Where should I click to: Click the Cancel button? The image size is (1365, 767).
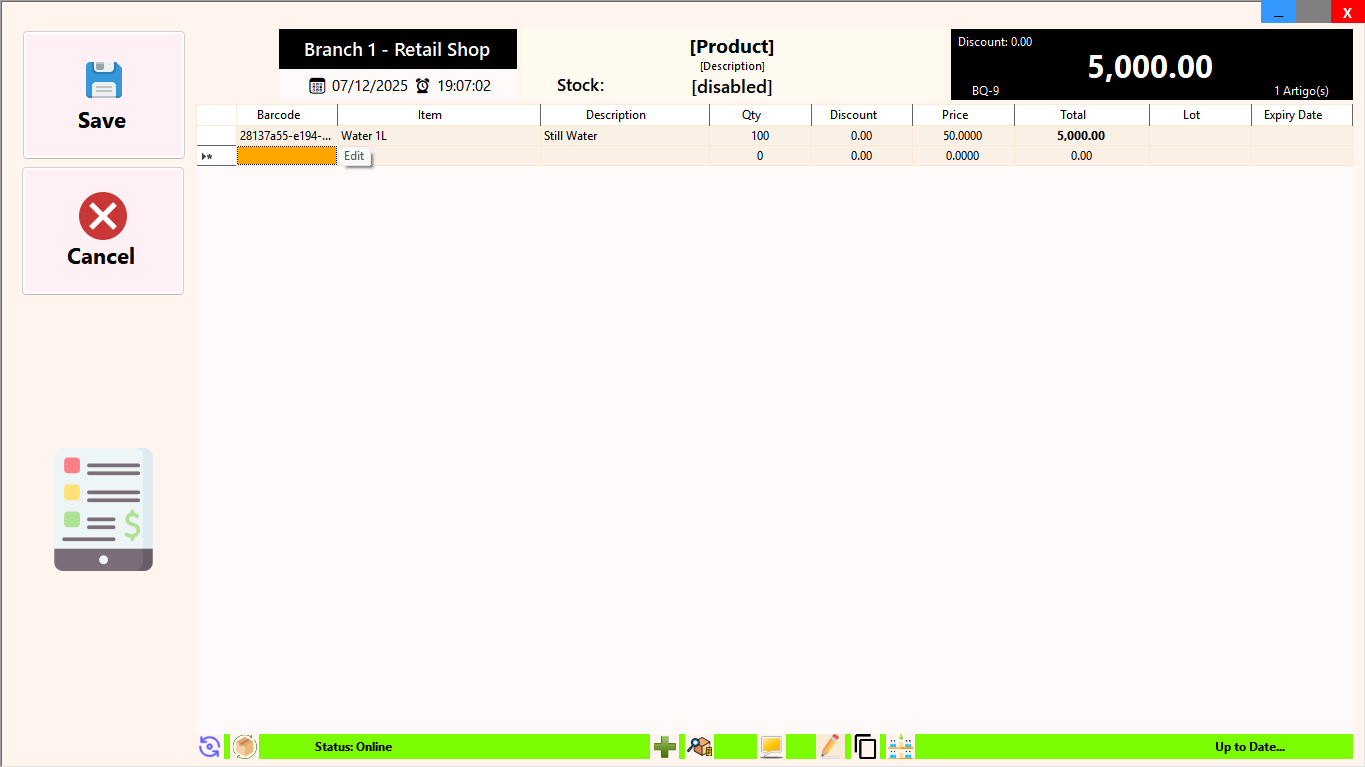103,231
